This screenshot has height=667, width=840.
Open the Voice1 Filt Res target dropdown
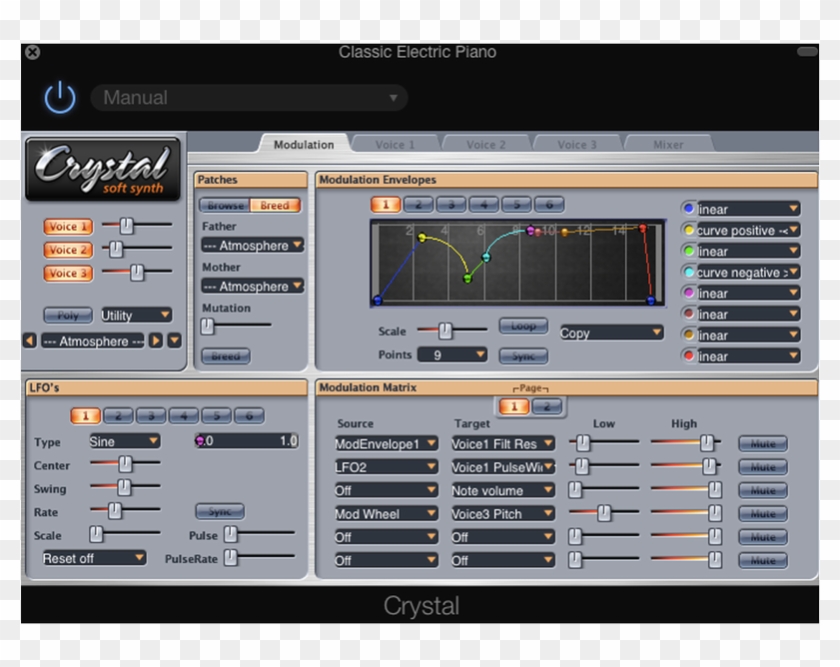(502, 444)
